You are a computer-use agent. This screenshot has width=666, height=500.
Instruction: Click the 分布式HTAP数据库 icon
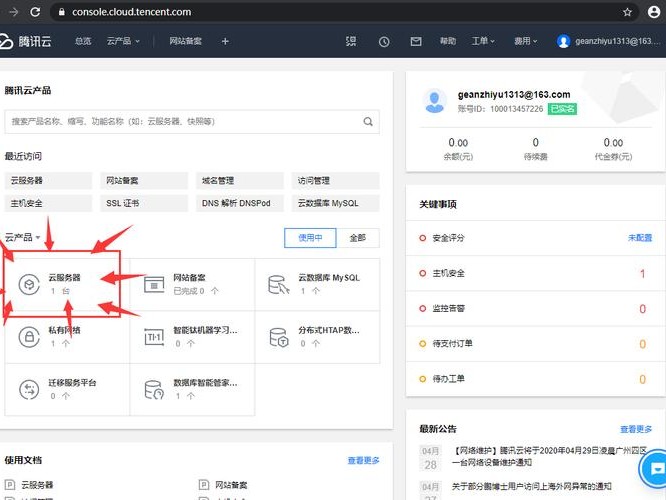point(279,337)
